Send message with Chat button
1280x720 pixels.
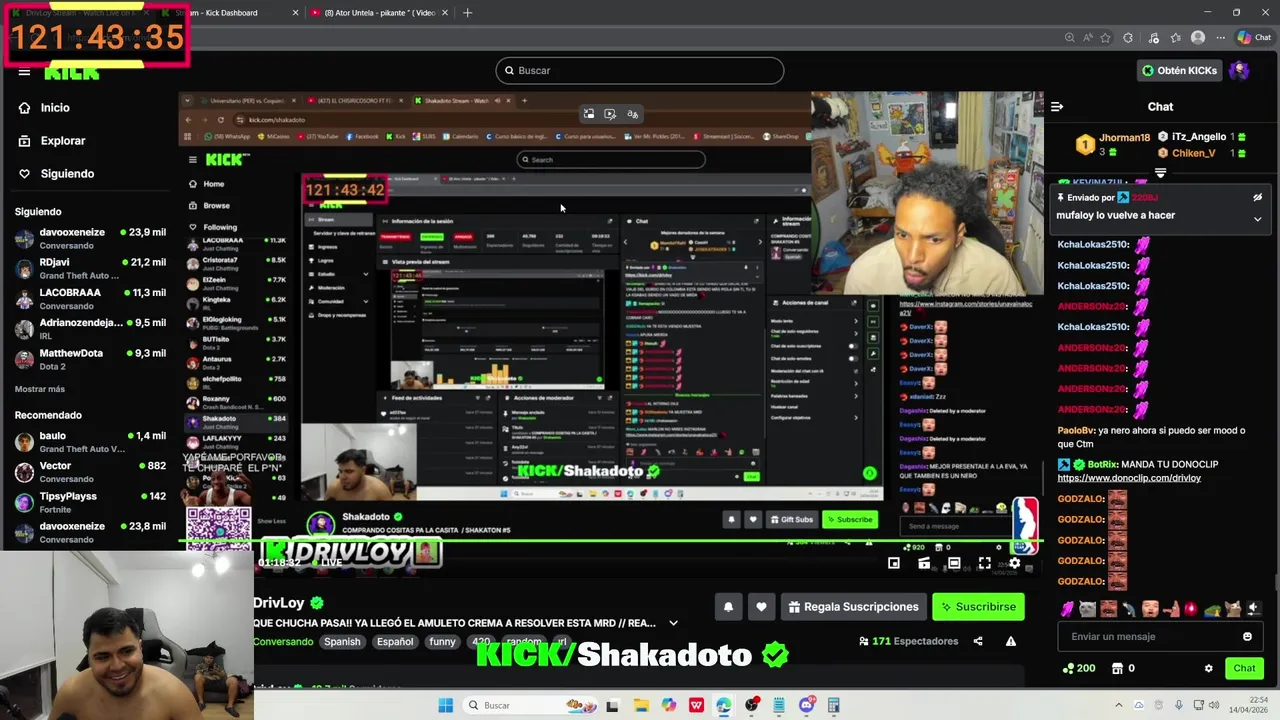point(1244,668)
